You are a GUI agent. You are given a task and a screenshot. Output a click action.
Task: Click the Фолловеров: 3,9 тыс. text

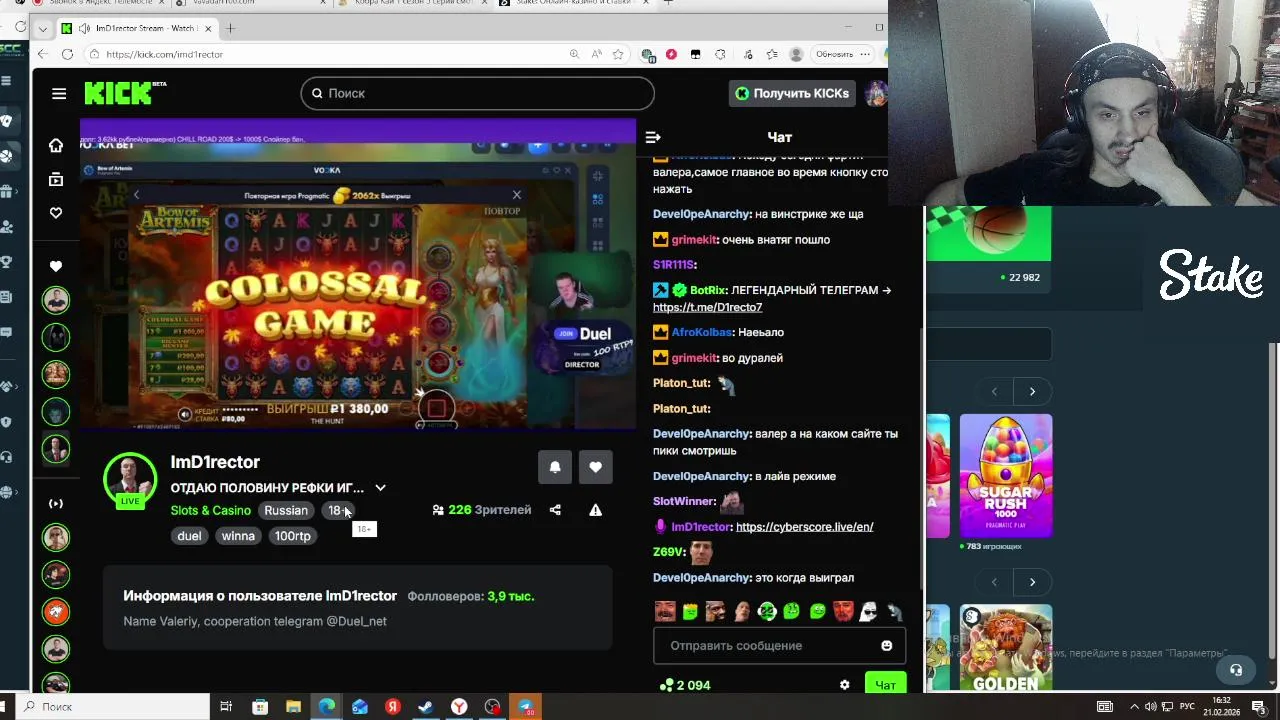click(471, 596)
